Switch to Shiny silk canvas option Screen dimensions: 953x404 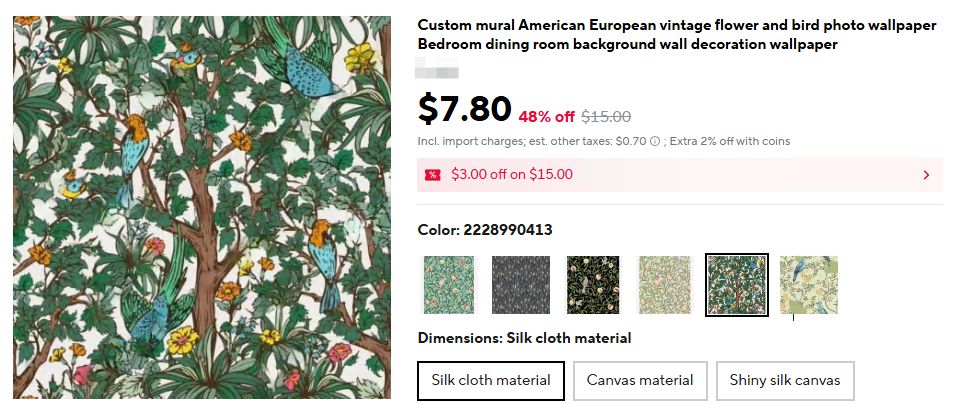point(785,380)
